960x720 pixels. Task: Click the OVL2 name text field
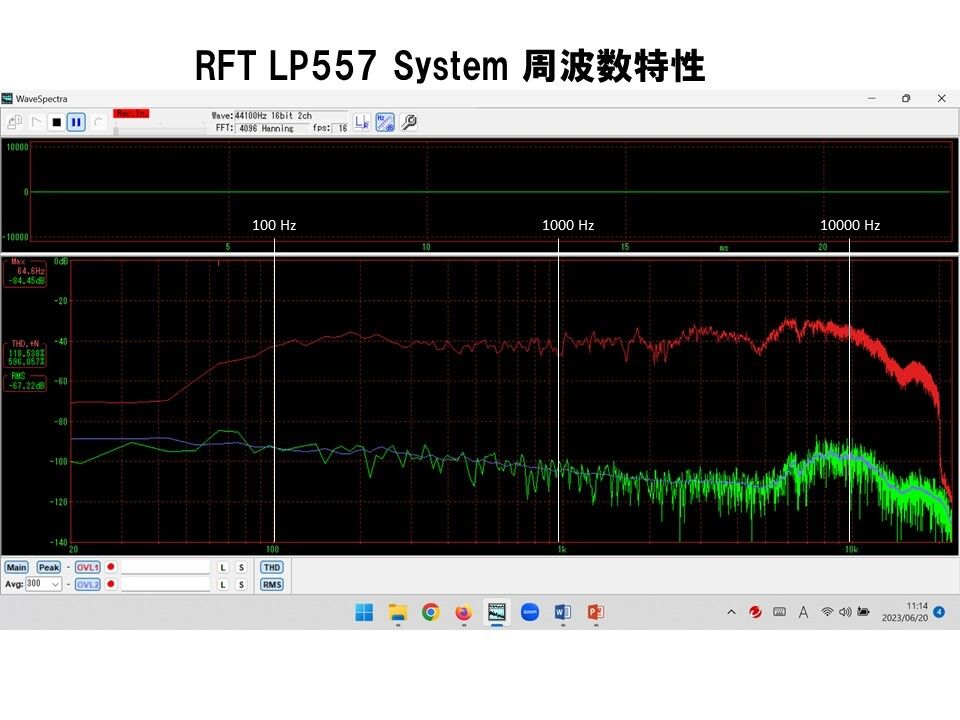point(165,585)
